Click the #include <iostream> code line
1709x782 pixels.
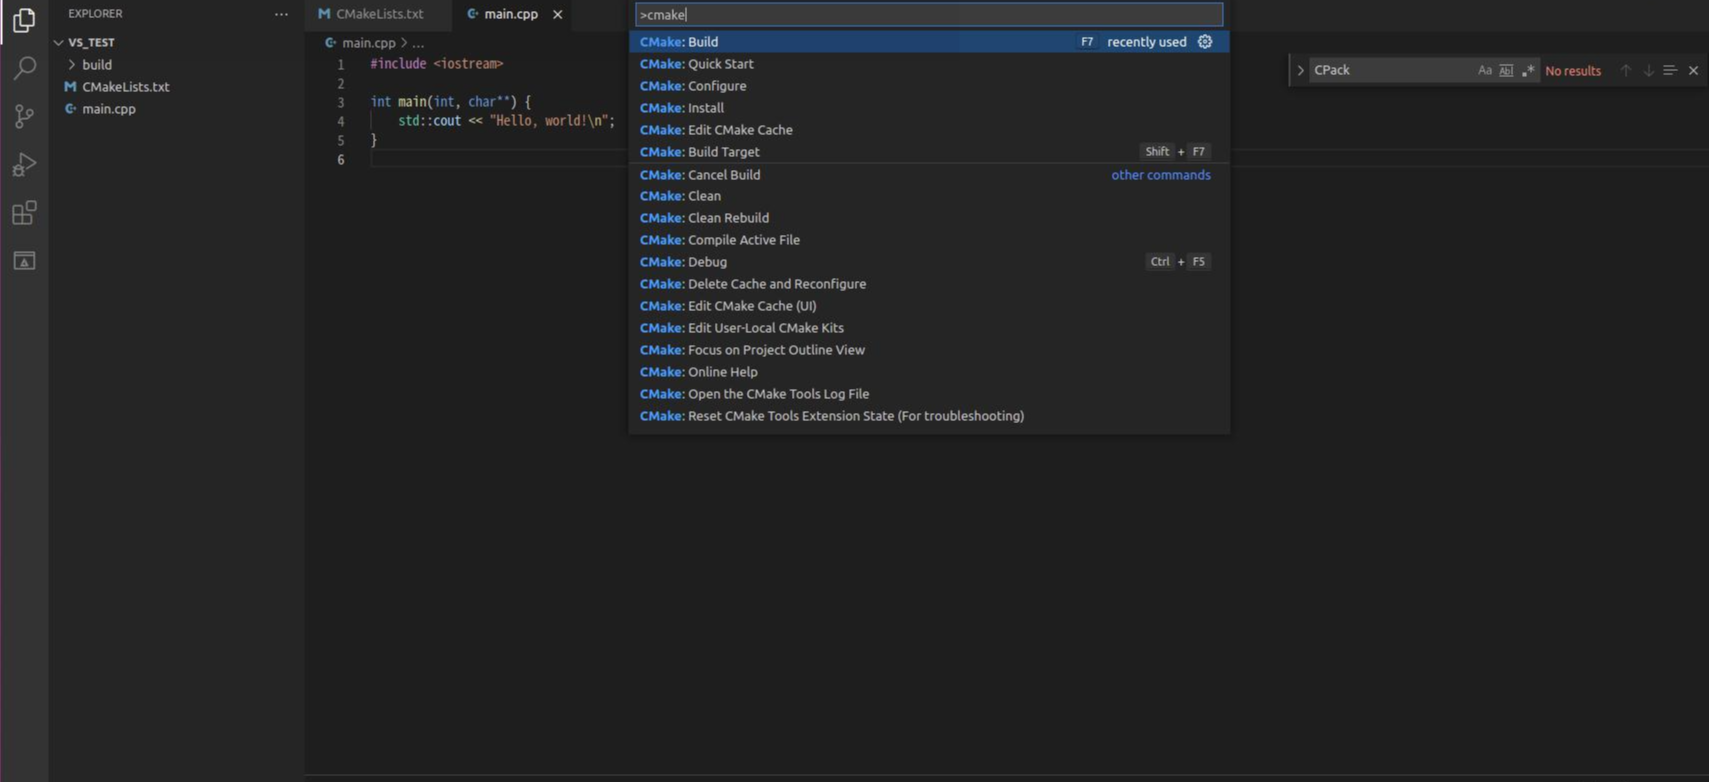[437, 64]
